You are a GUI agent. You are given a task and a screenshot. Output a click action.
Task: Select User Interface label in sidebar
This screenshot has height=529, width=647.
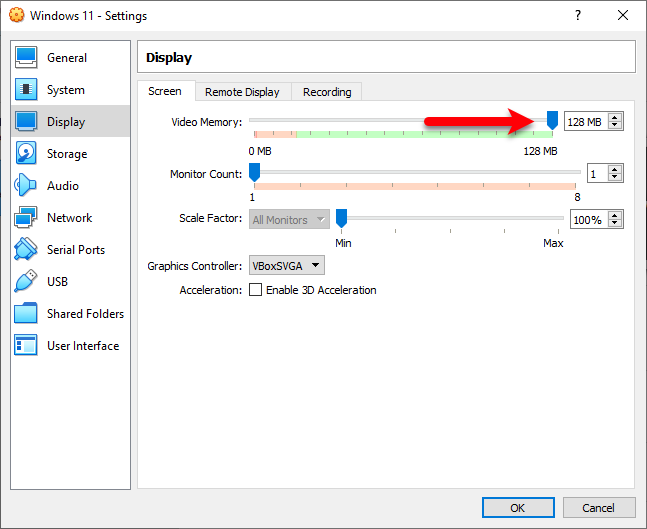tap(83, 346)
